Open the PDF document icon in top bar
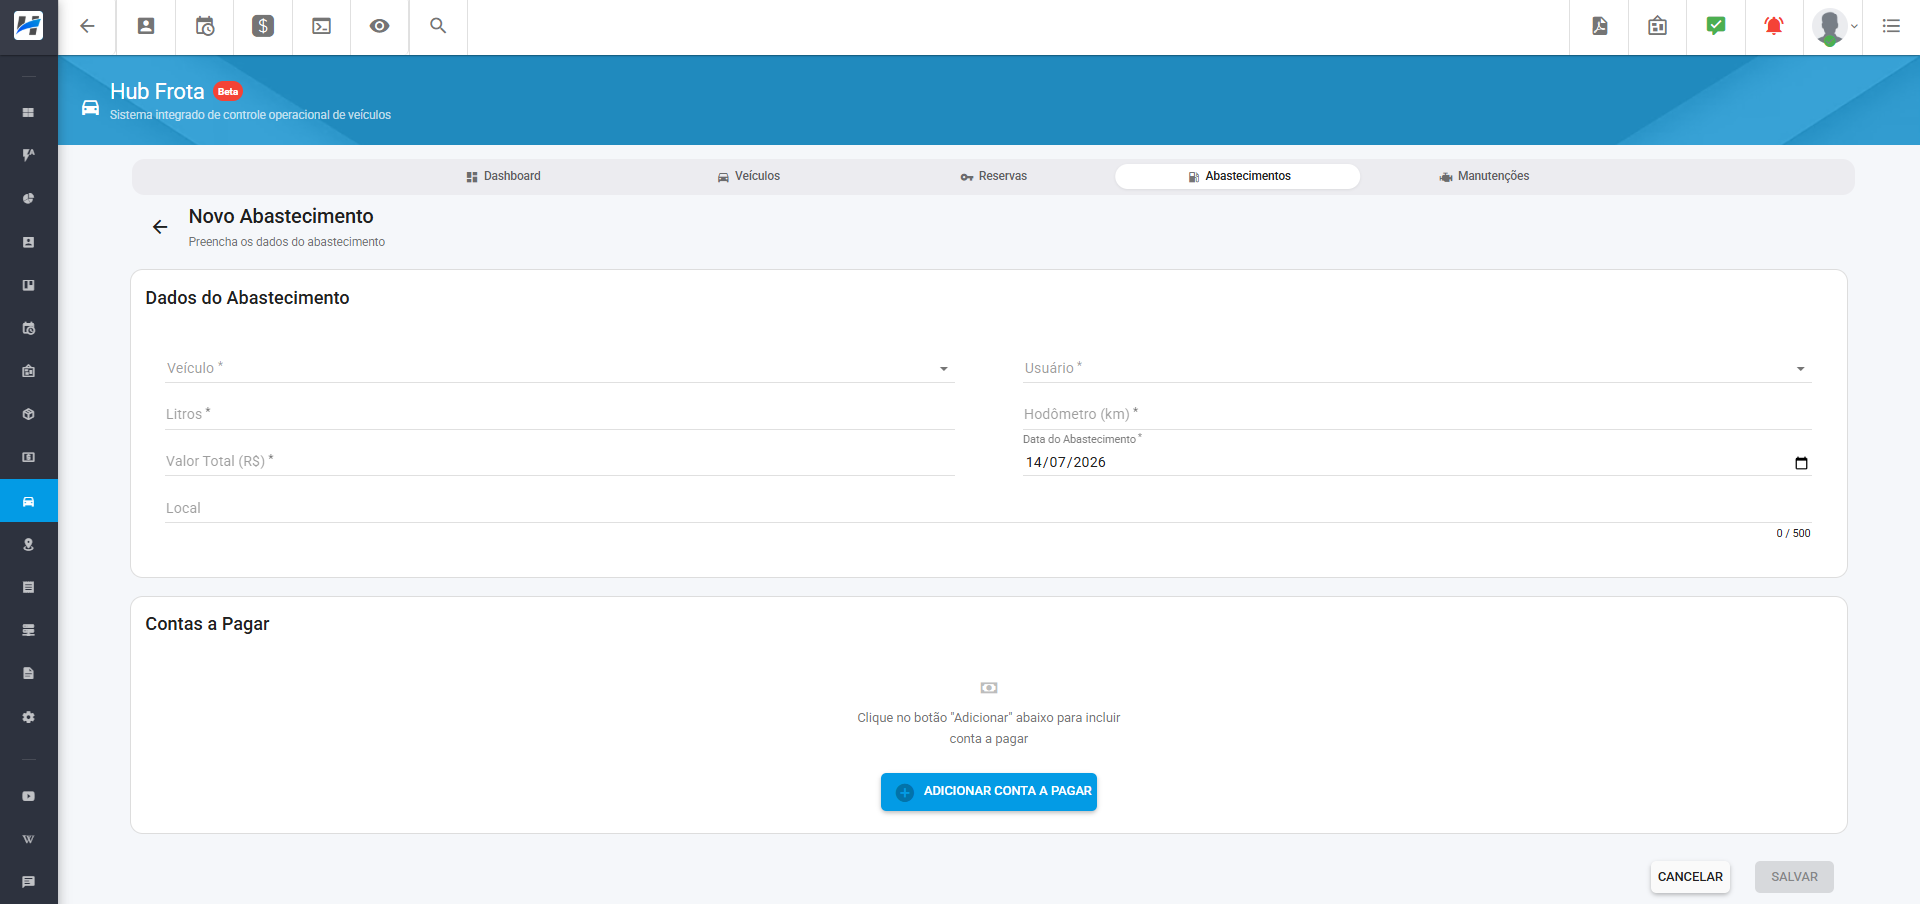 (1600, 26)
